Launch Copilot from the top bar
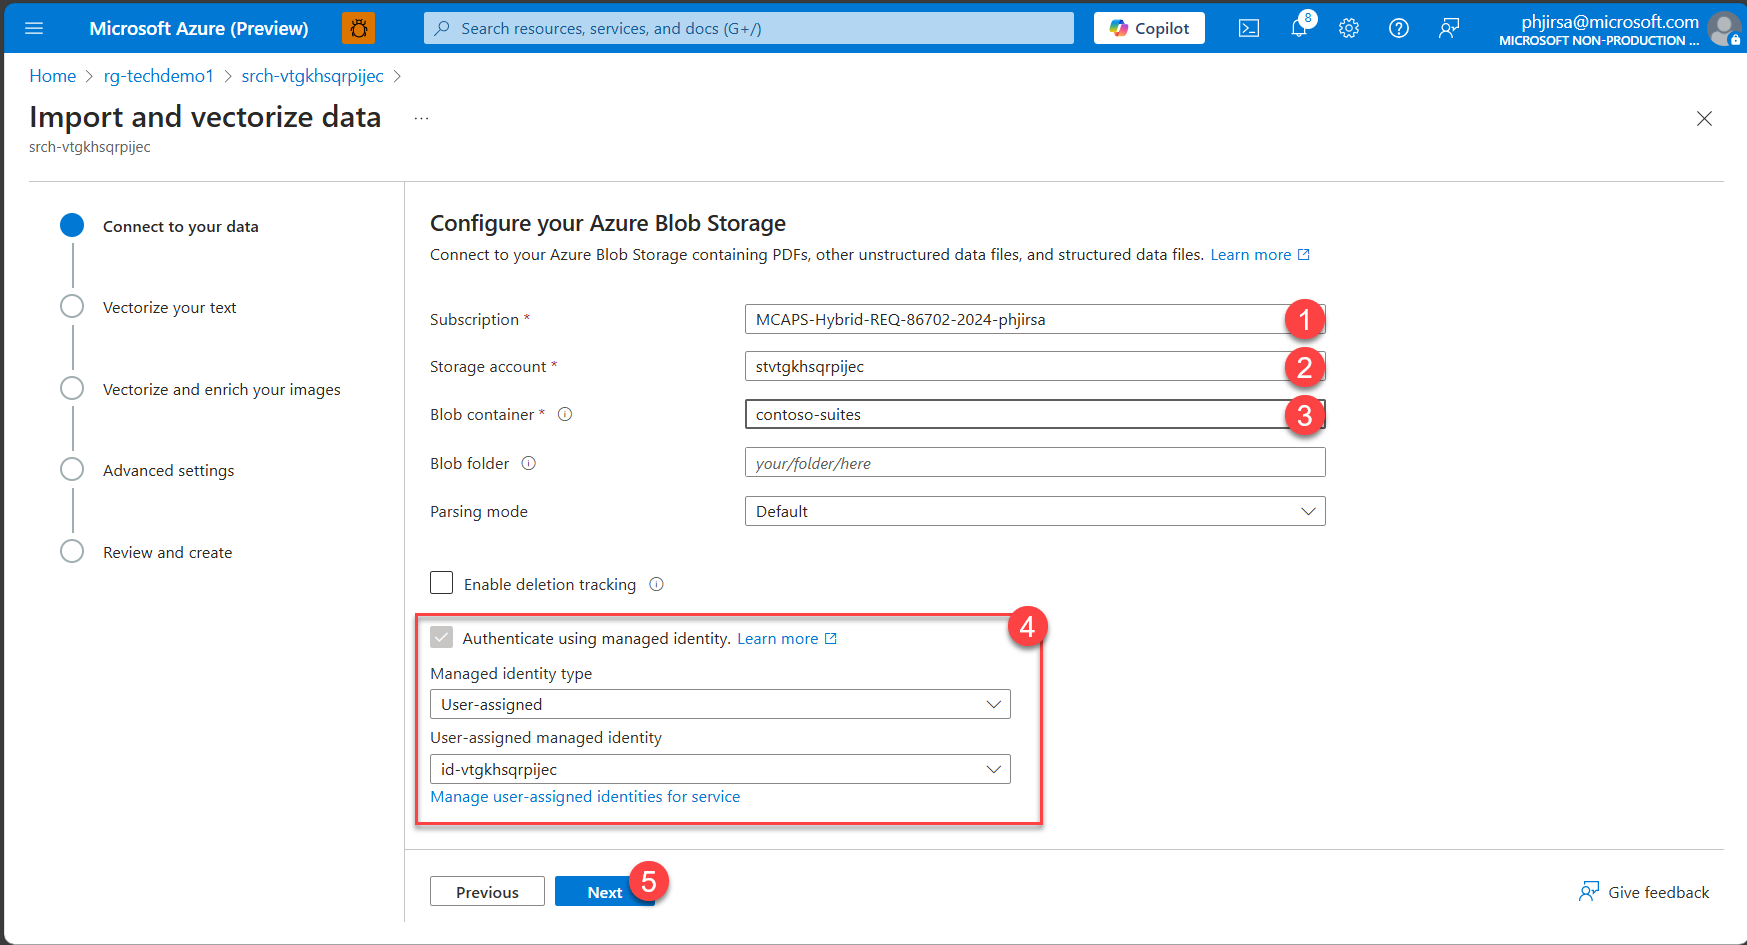Image resolution: width=1747 pixels, height=945 pixels. pyautogui.click(x=1148, y=28)
